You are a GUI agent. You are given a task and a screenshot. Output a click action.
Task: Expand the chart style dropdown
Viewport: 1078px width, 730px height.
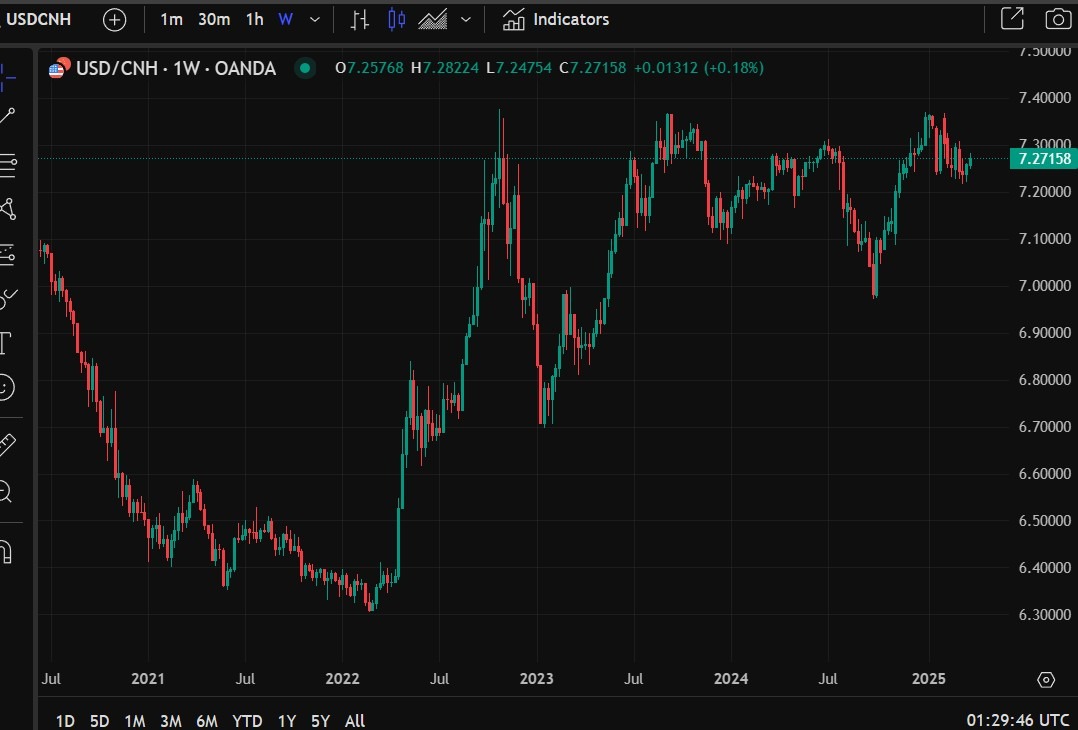coord(464,19)
